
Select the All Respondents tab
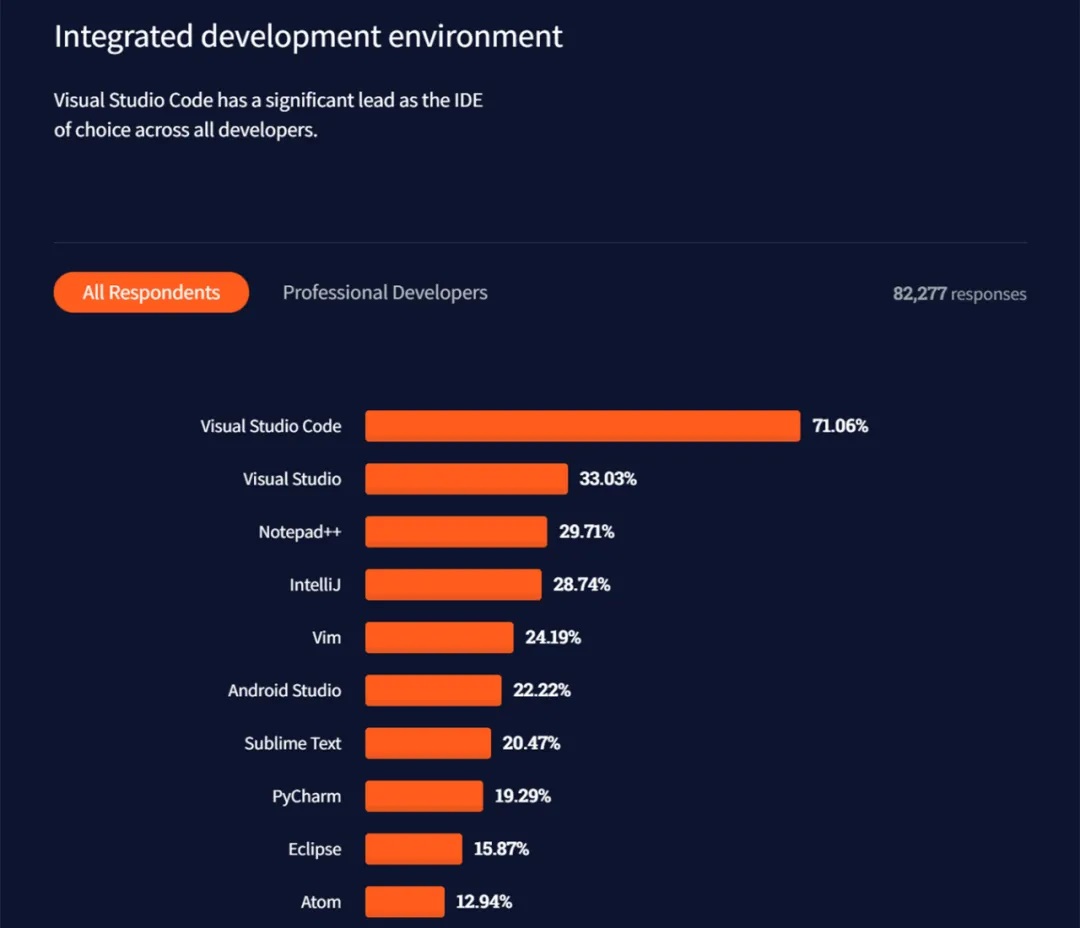[151, 292]
